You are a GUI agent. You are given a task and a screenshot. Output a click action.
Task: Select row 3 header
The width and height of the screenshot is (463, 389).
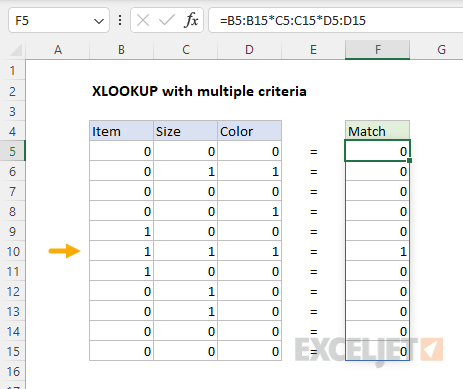pyautogui.click(x=13, y=111)
